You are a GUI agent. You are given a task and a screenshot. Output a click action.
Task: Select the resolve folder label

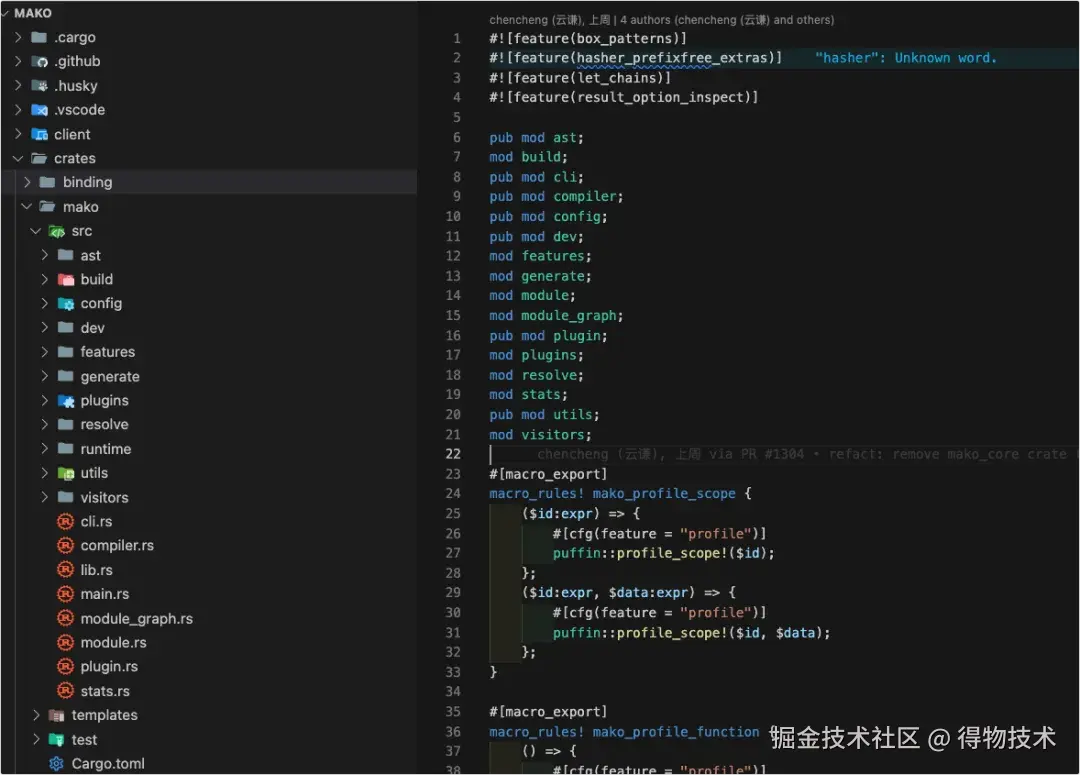click(x=105, y=424)
